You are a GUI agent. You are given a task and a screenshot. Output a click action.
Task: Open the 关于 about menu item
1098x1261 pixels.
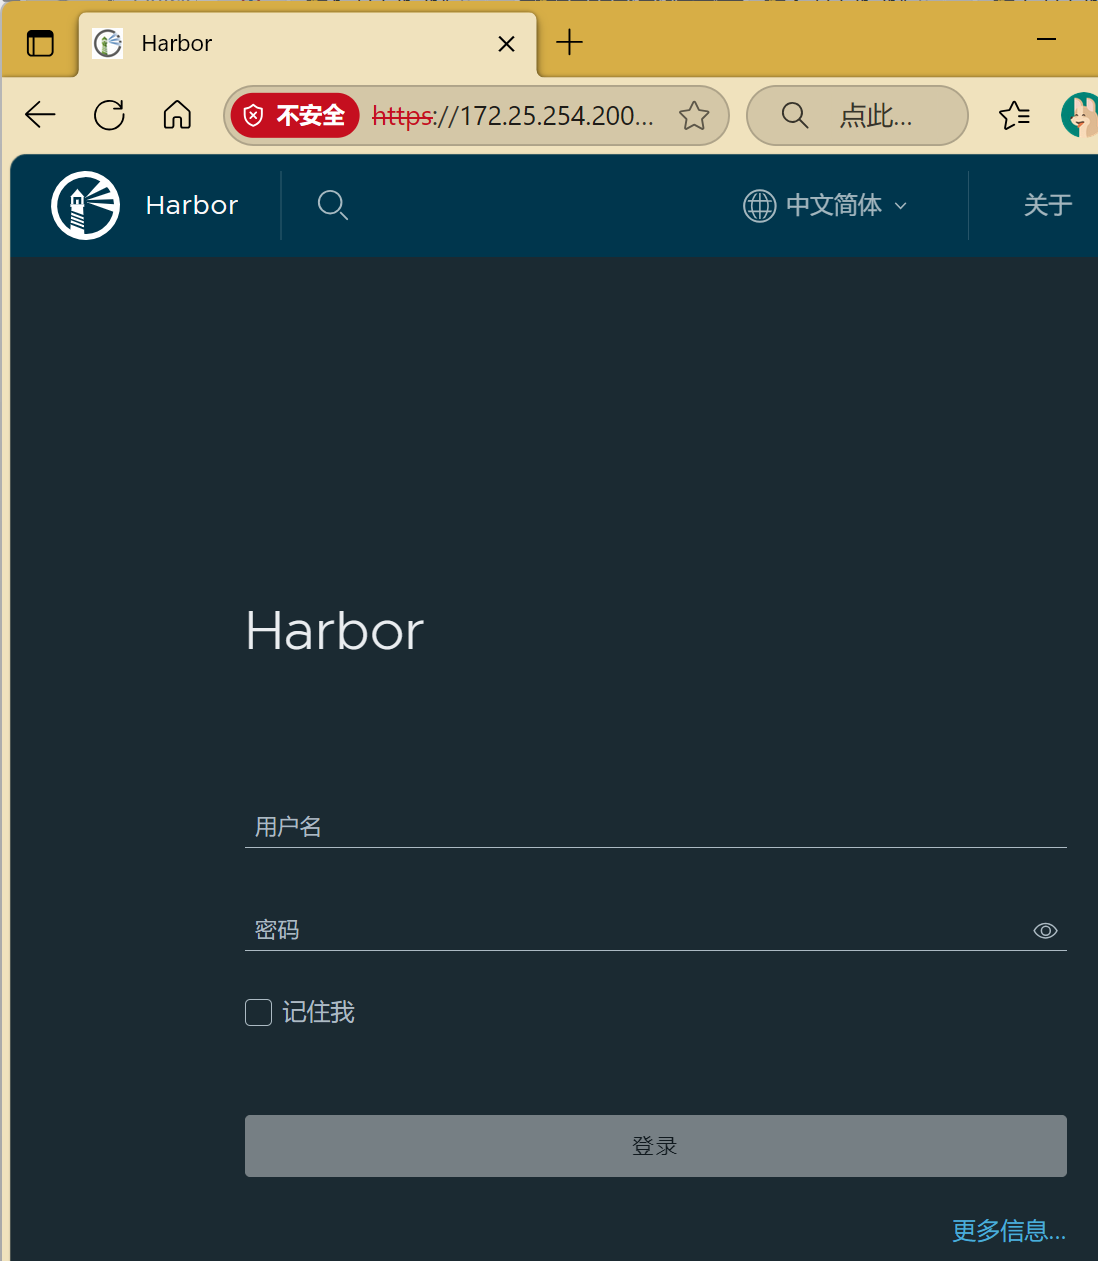[1048, 205]
